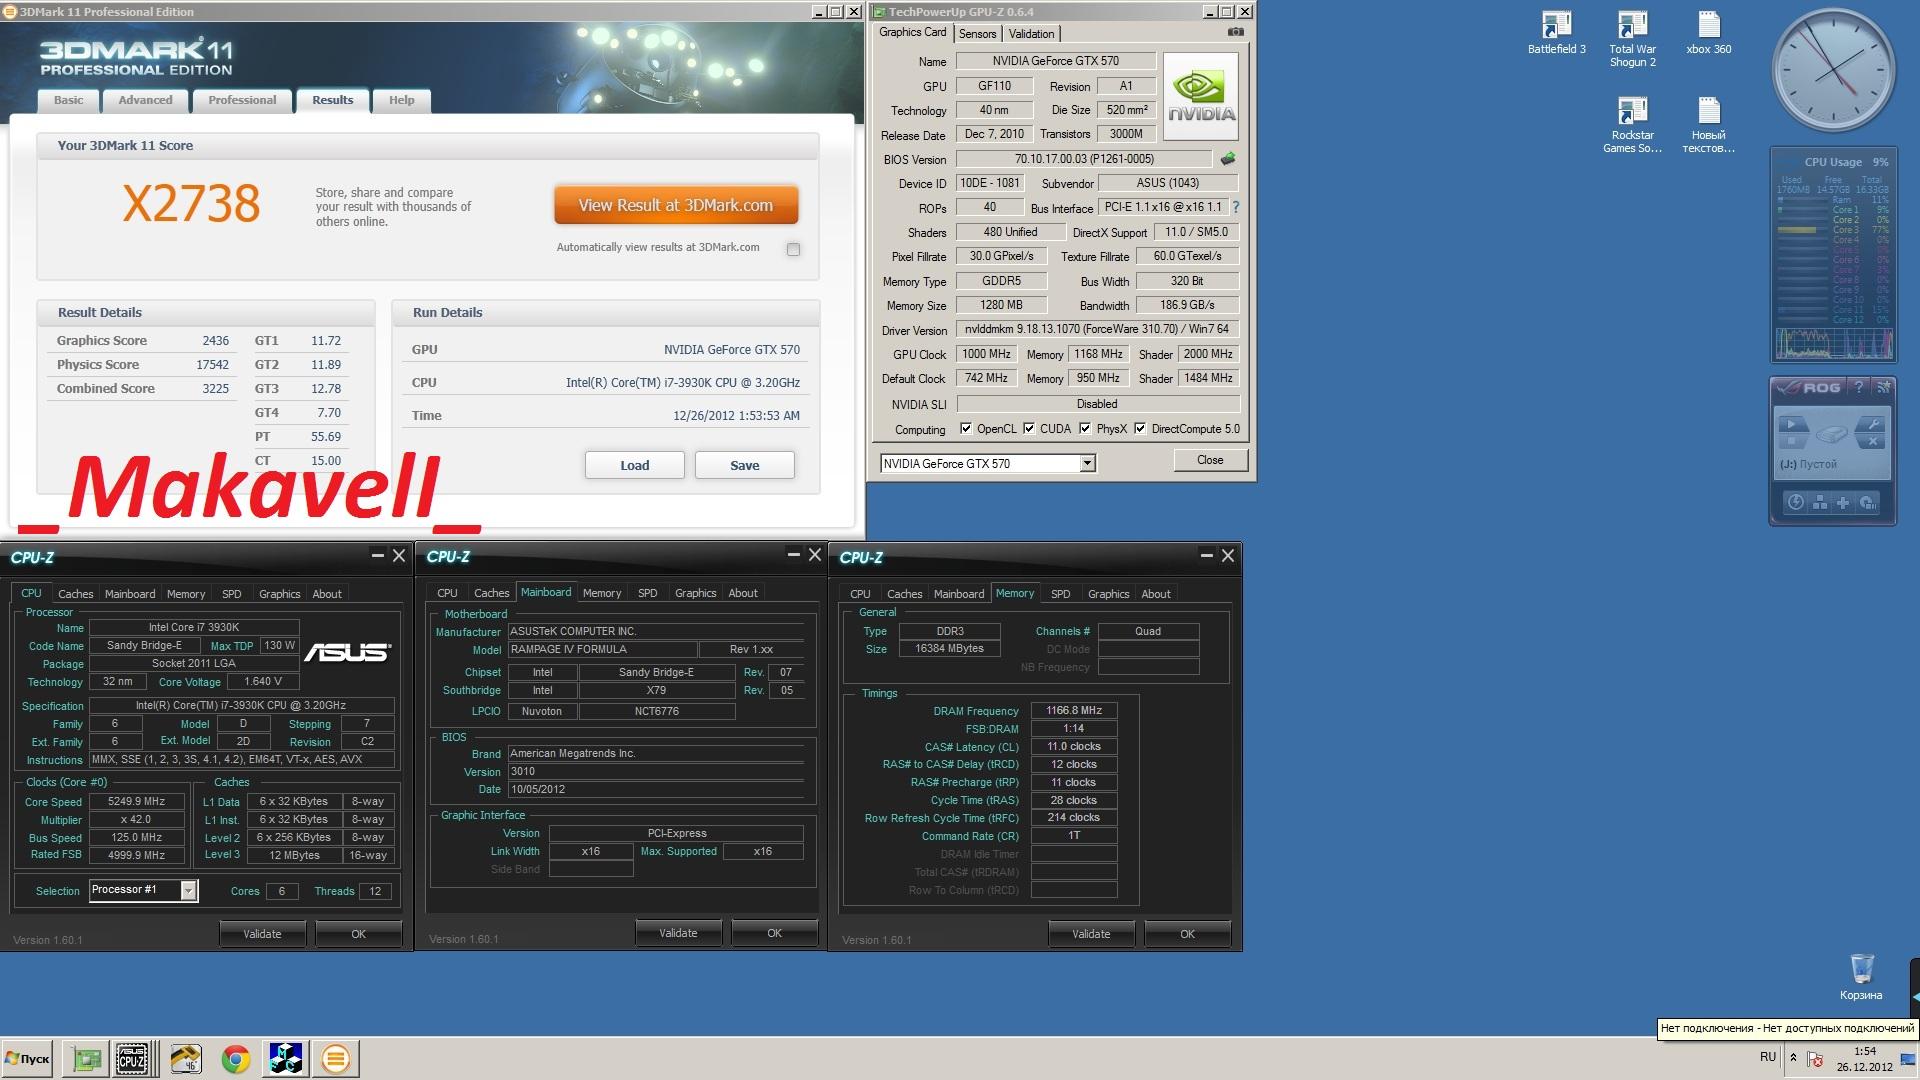Screen dimensions: 1920x1080
Task: Open the Корзина recycle bin
Action: (x=1861, y=976)
